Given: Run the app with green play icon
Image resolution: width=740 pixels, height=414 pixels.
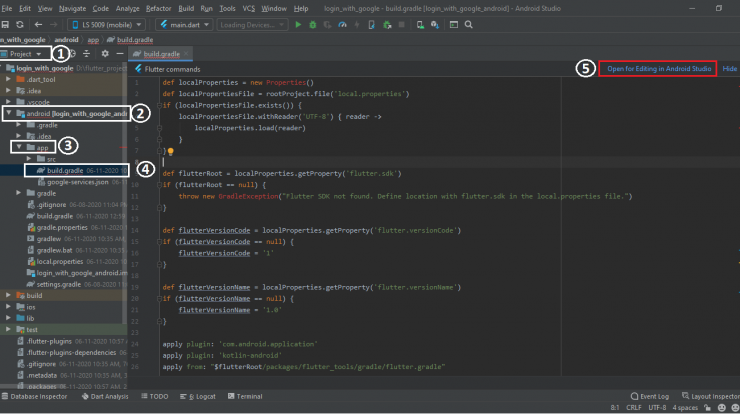Looking at the screenshot, I should [x=298, y=25].
